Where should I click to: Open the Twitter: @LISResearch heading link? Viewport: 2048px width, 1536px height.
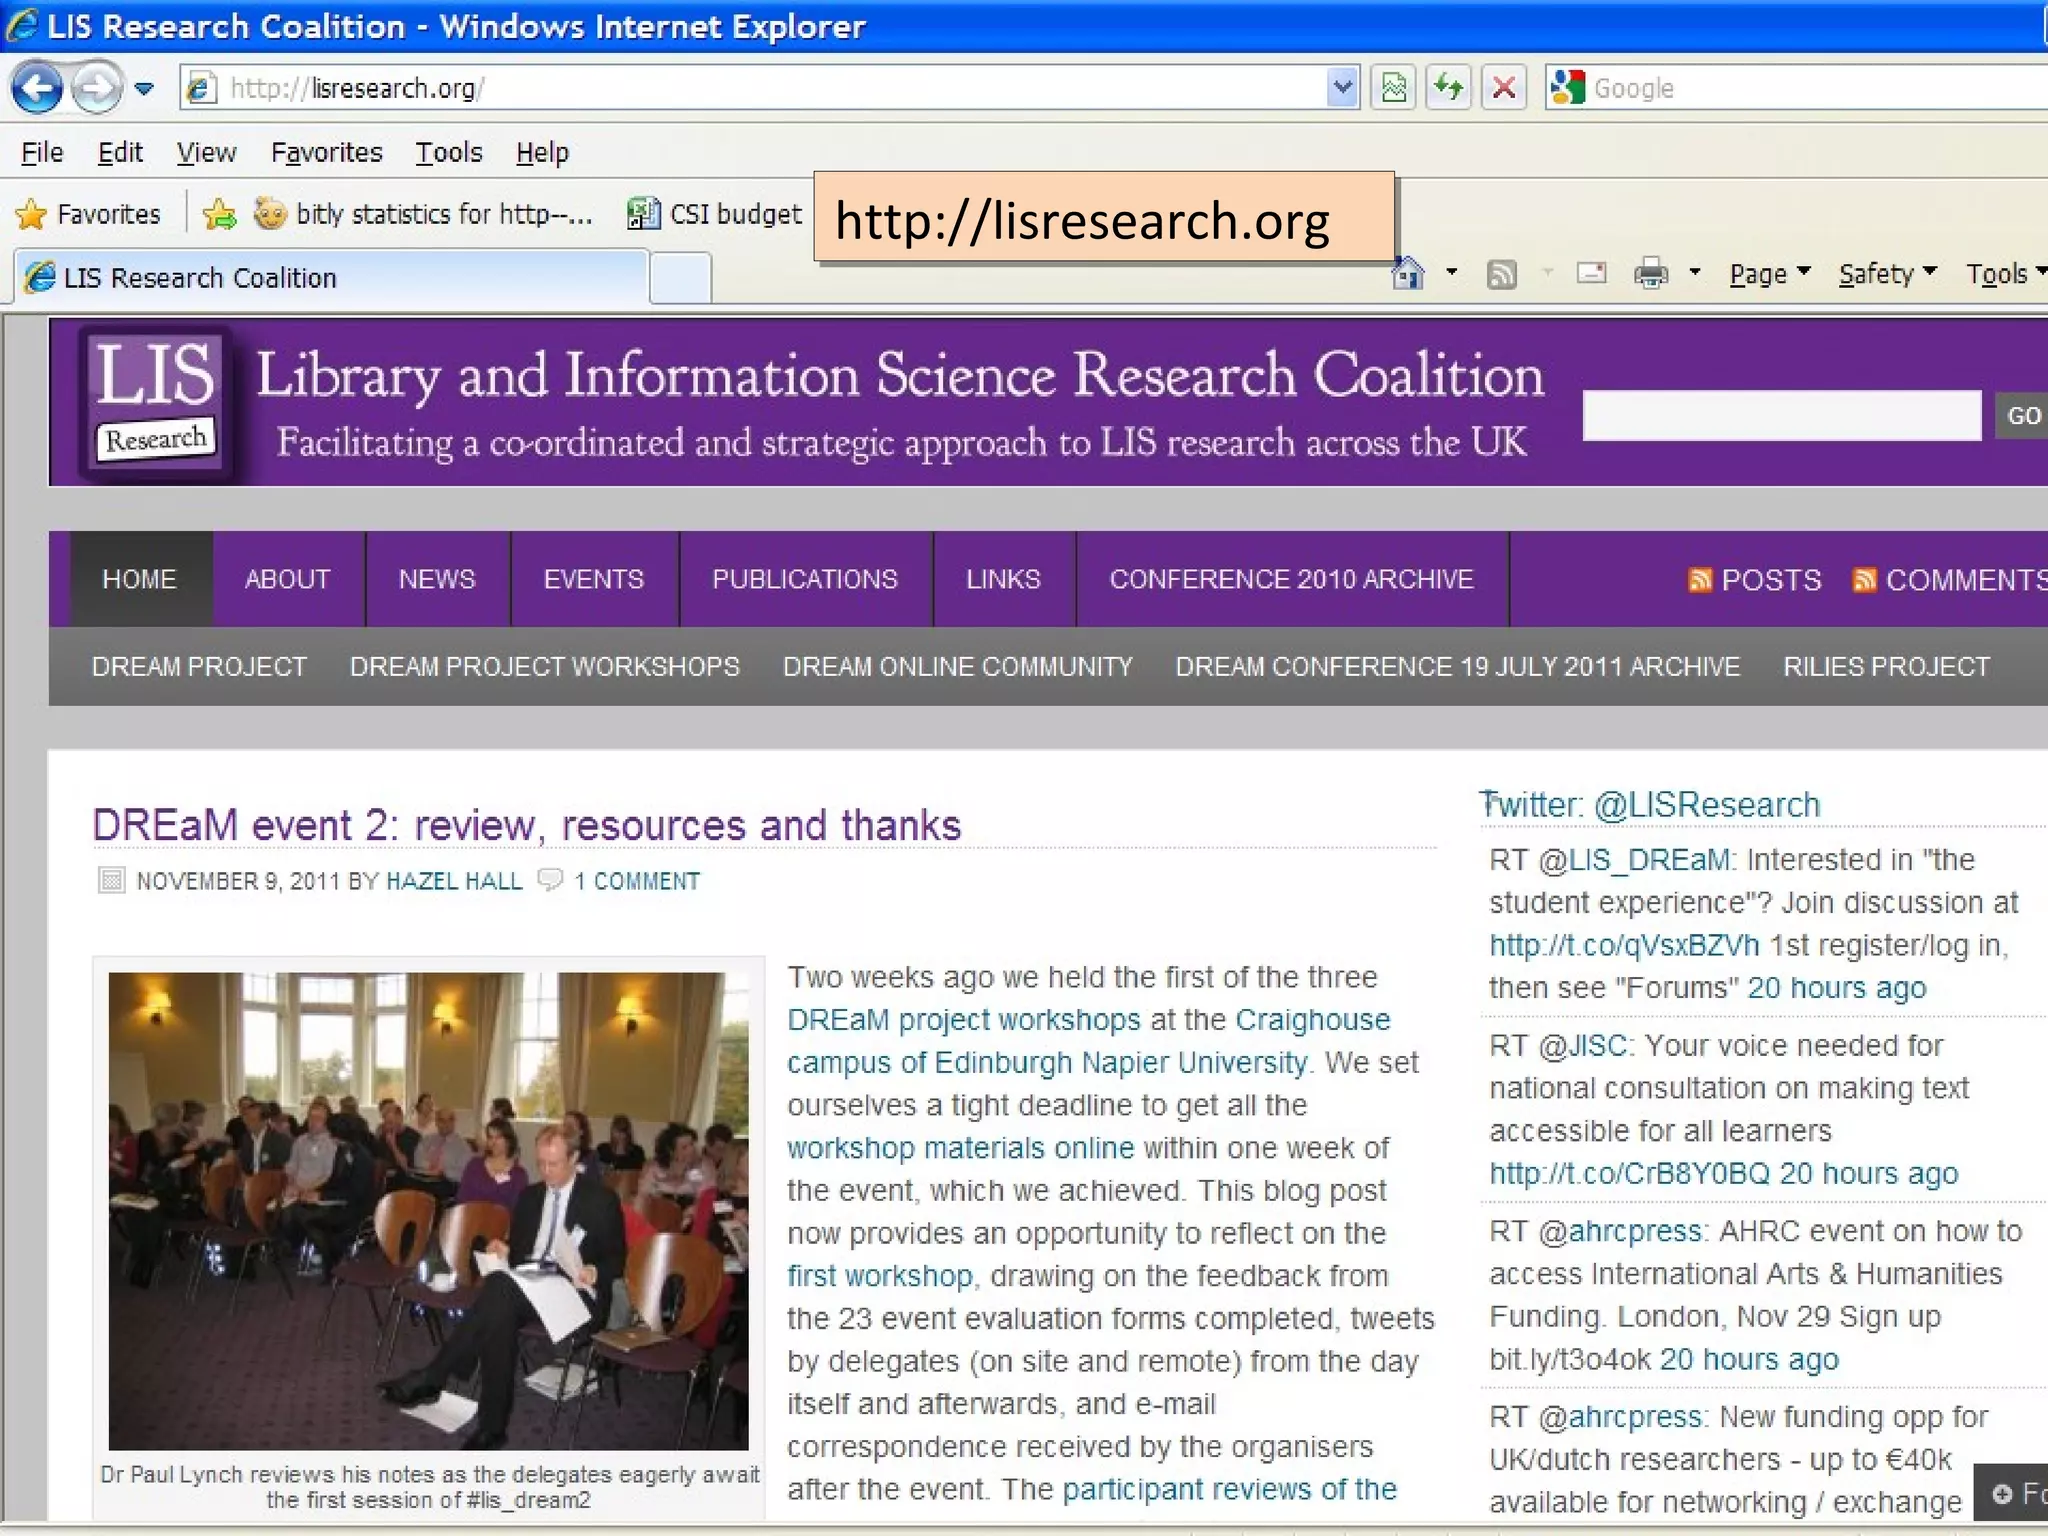point(1649,805)
